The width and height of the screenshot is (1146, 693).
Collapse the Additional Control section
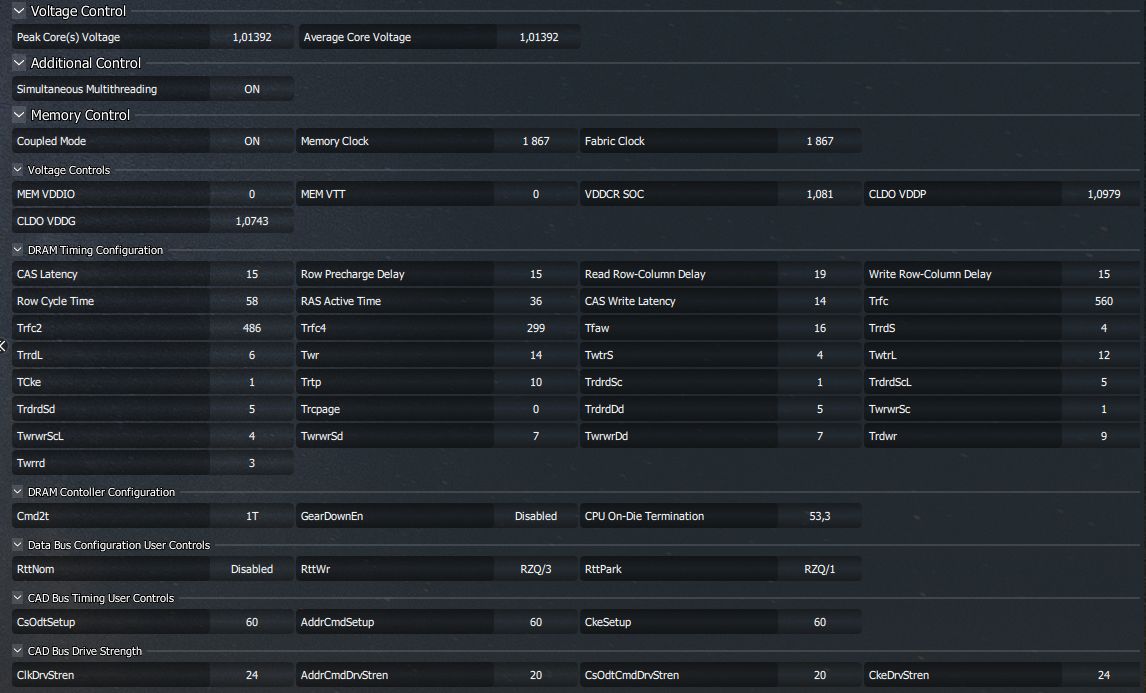click(19, 63)
